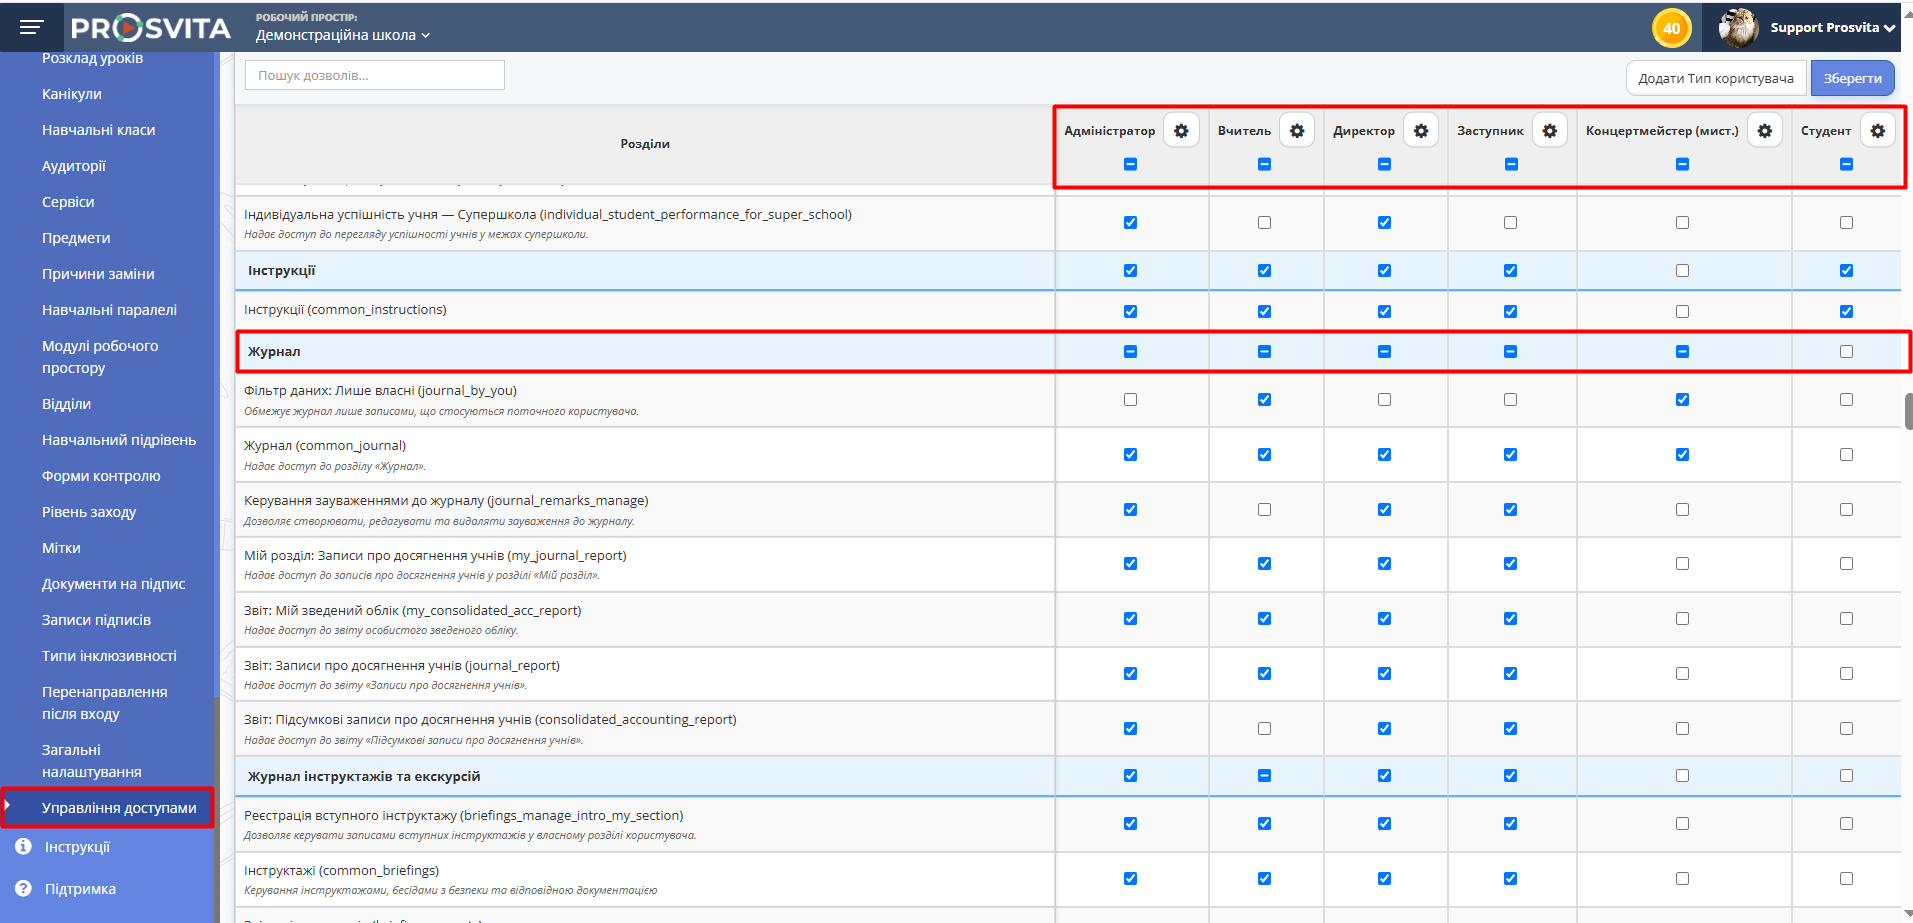Image resolution: width=1913 pixels, height=923 pixels.
Task: Open Канікули in sidebar
Action: click(x=72, y=94)
